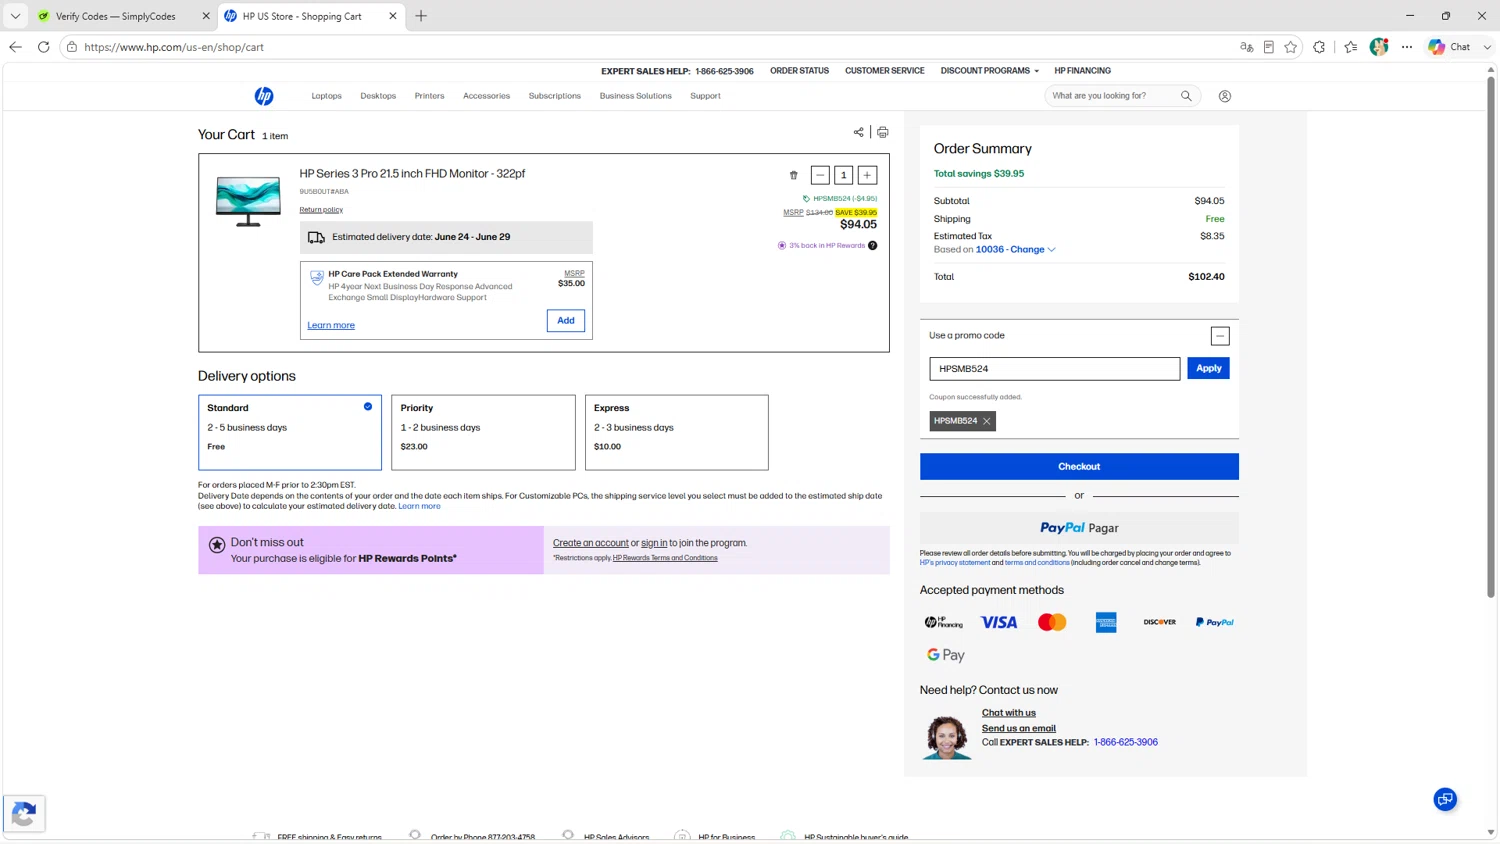Open the Accessories menu
Screen dimensions: 1500x844
click(x=486, y=96)
